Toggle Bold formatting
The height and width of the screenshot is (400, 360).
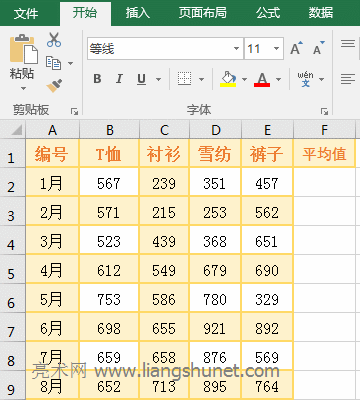point(97,79)
